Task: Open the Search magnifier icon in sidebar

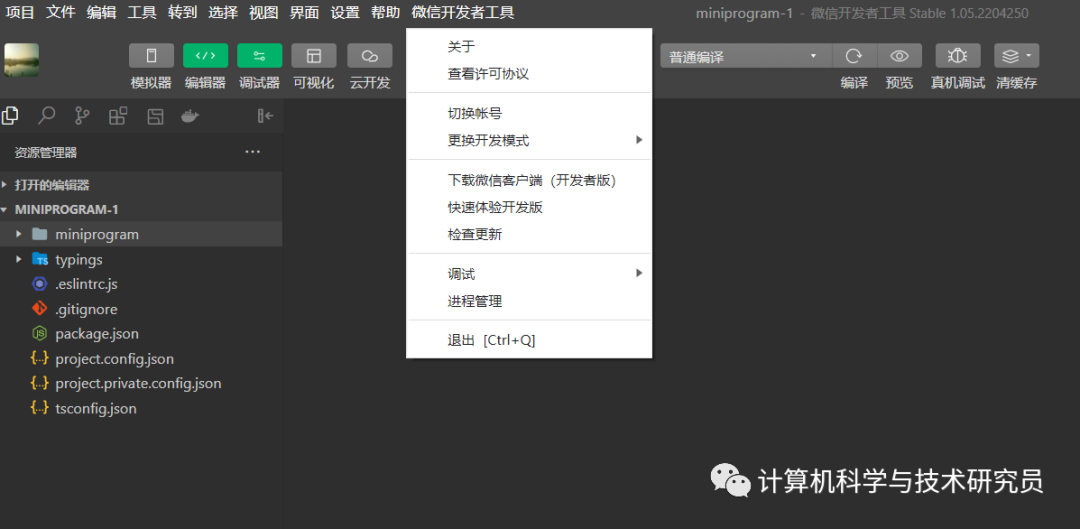Action: click(x=46, y=116)
